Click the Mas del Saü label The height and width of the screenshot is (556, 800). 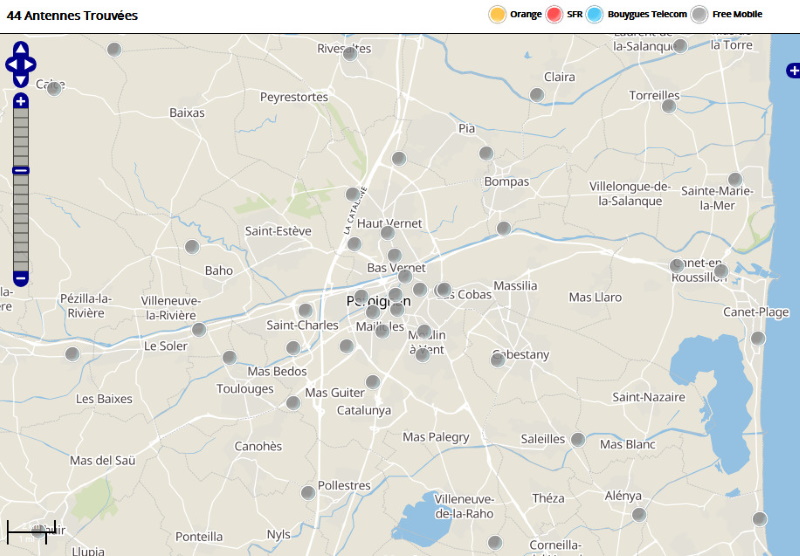click(103, 461)
